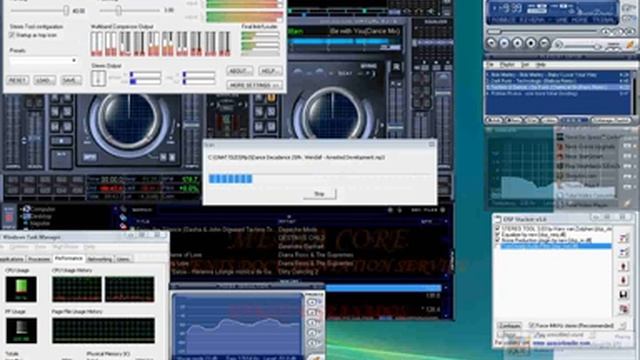Open the Help menu in the Winamp playlist
This screenshot has height=360, width=640.
coord(540,65)
